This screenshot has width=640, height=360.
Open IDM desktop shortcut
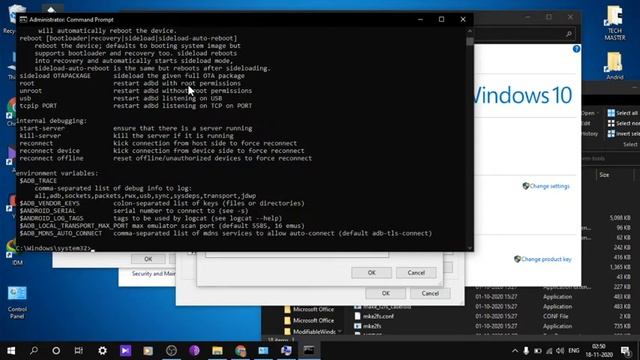(17, 253)
